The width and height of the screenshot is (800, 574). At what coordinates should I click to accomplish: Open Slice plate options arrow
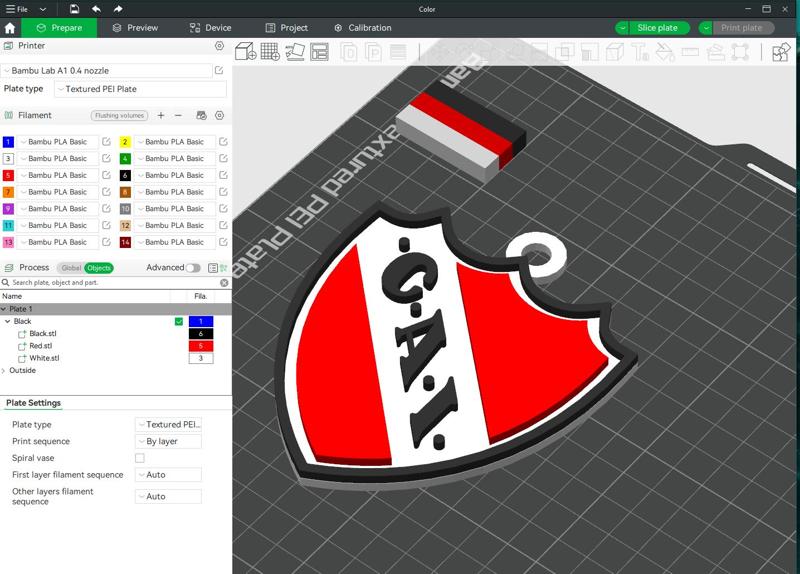pyautogui.click(x=622, y=28)
